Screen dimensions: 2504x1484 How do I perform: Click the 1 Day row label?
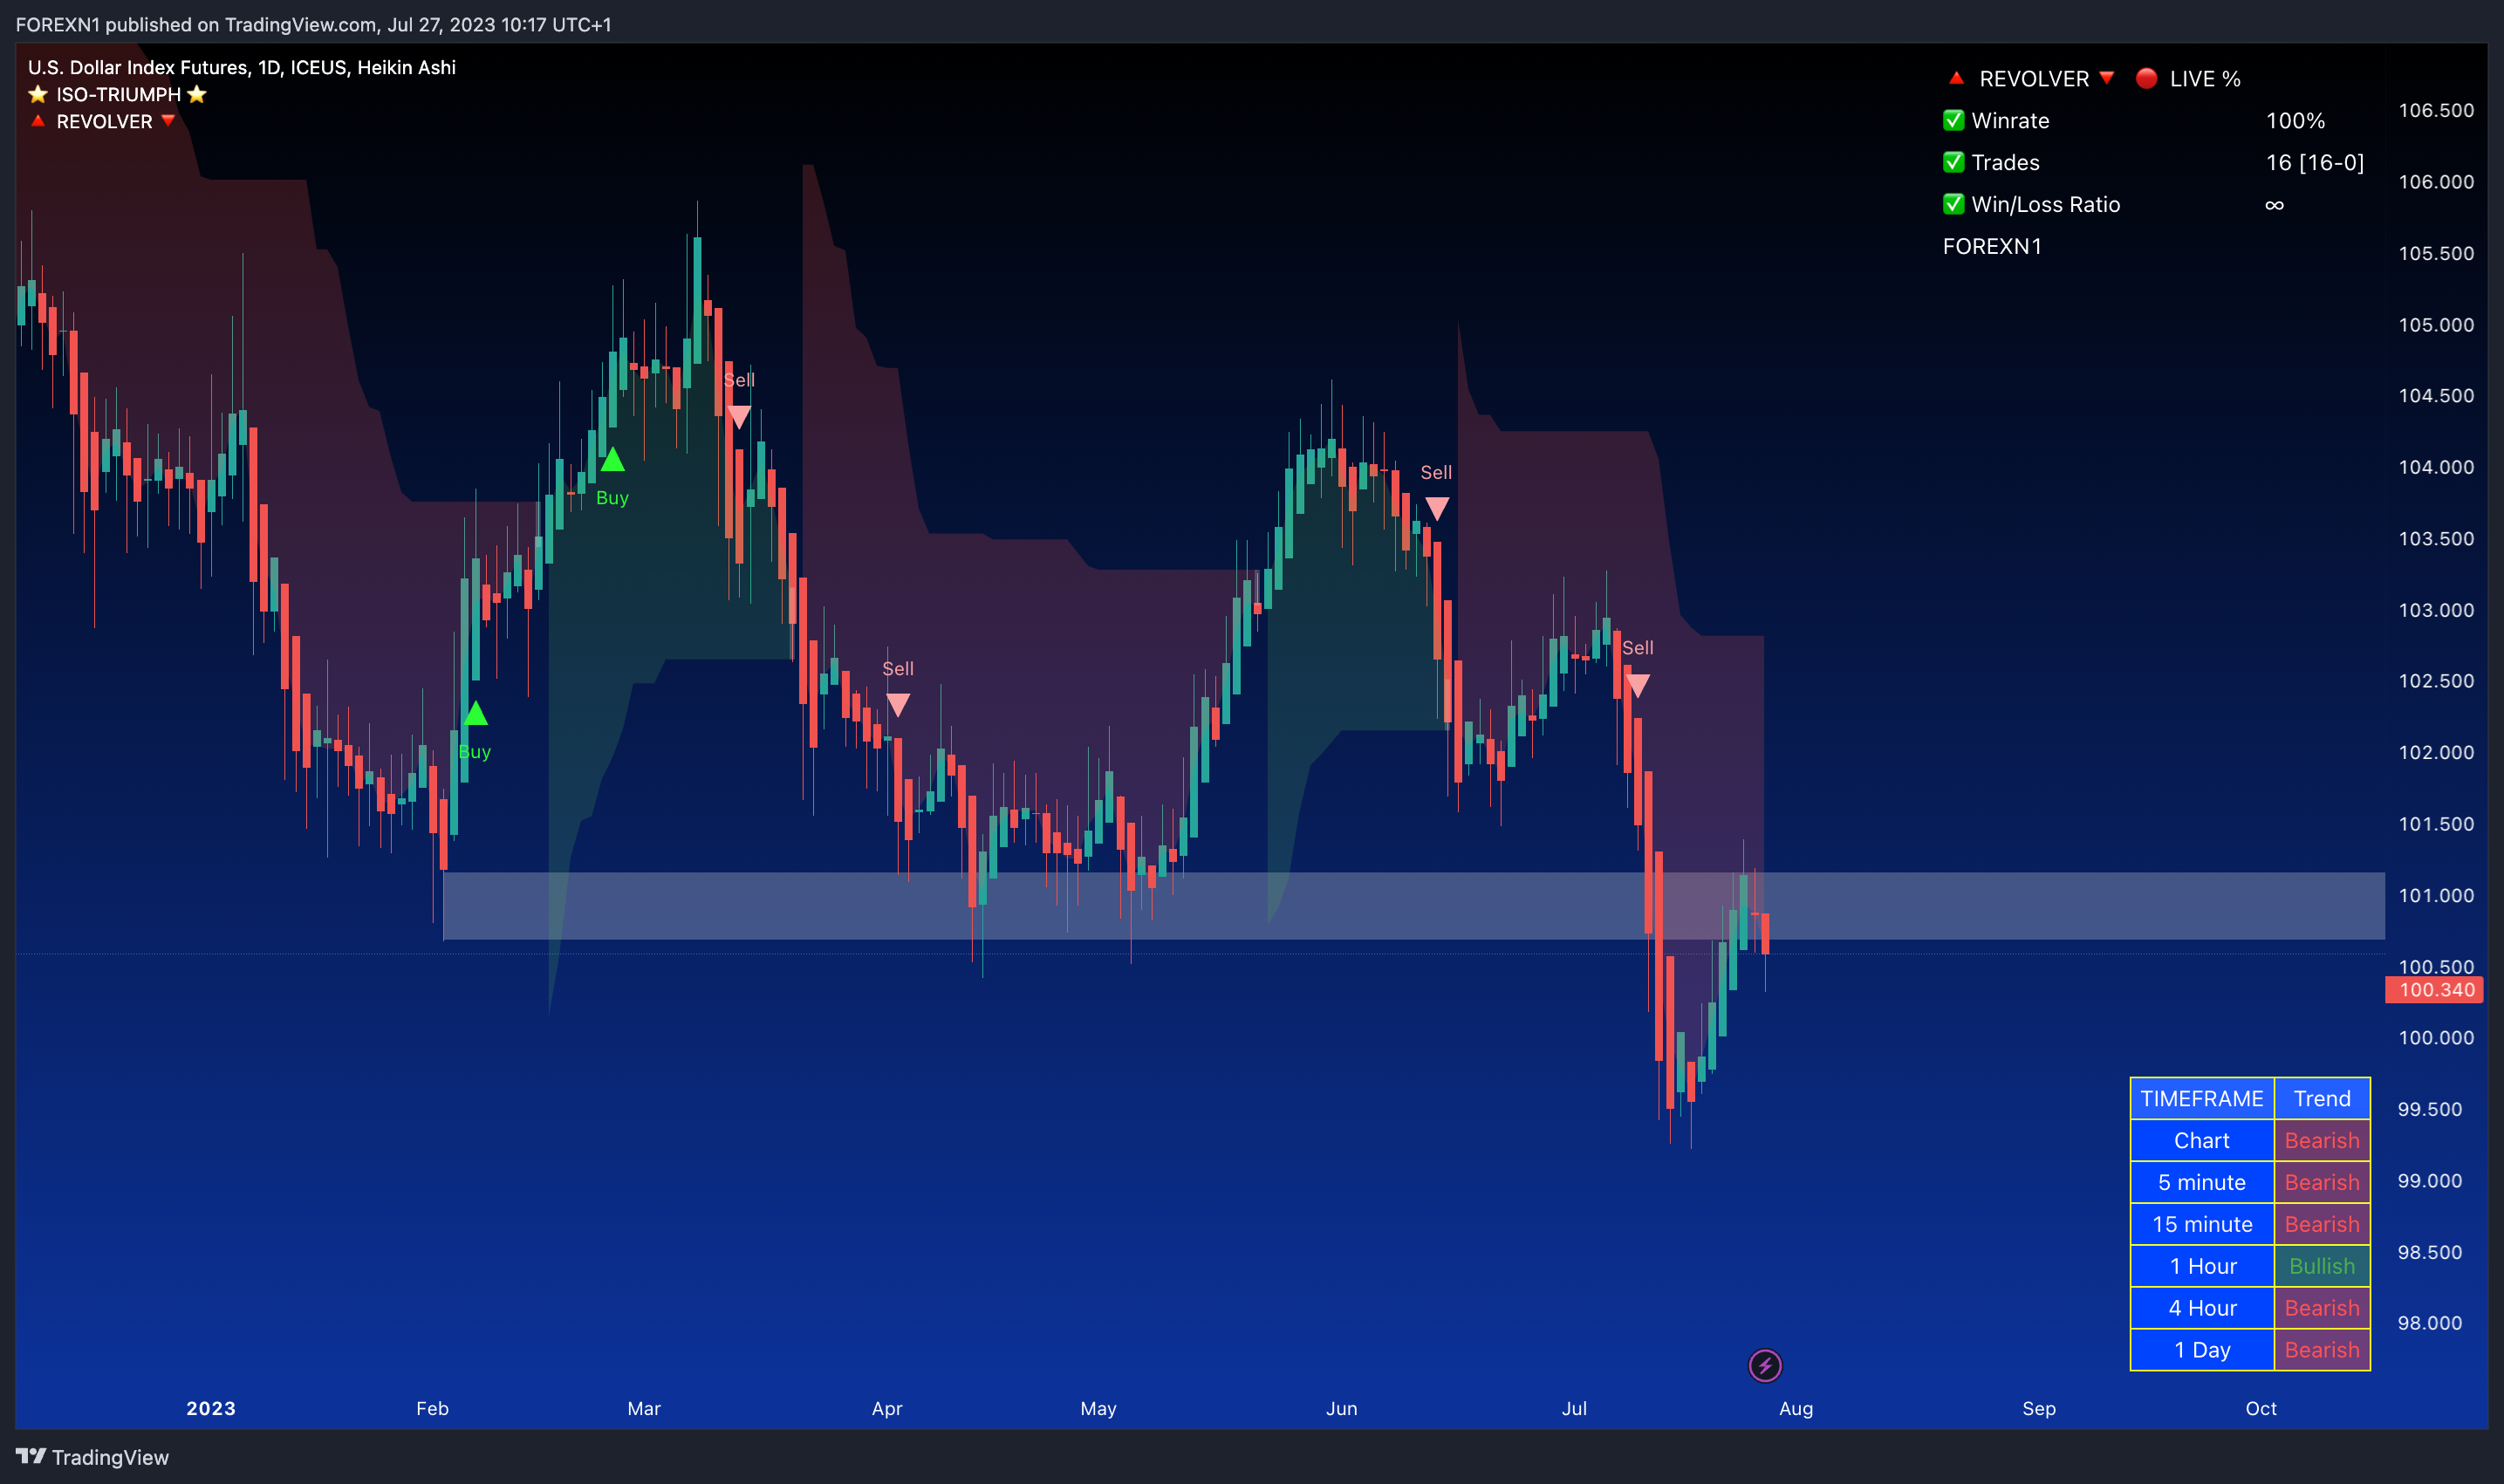click(2202, 1350)
